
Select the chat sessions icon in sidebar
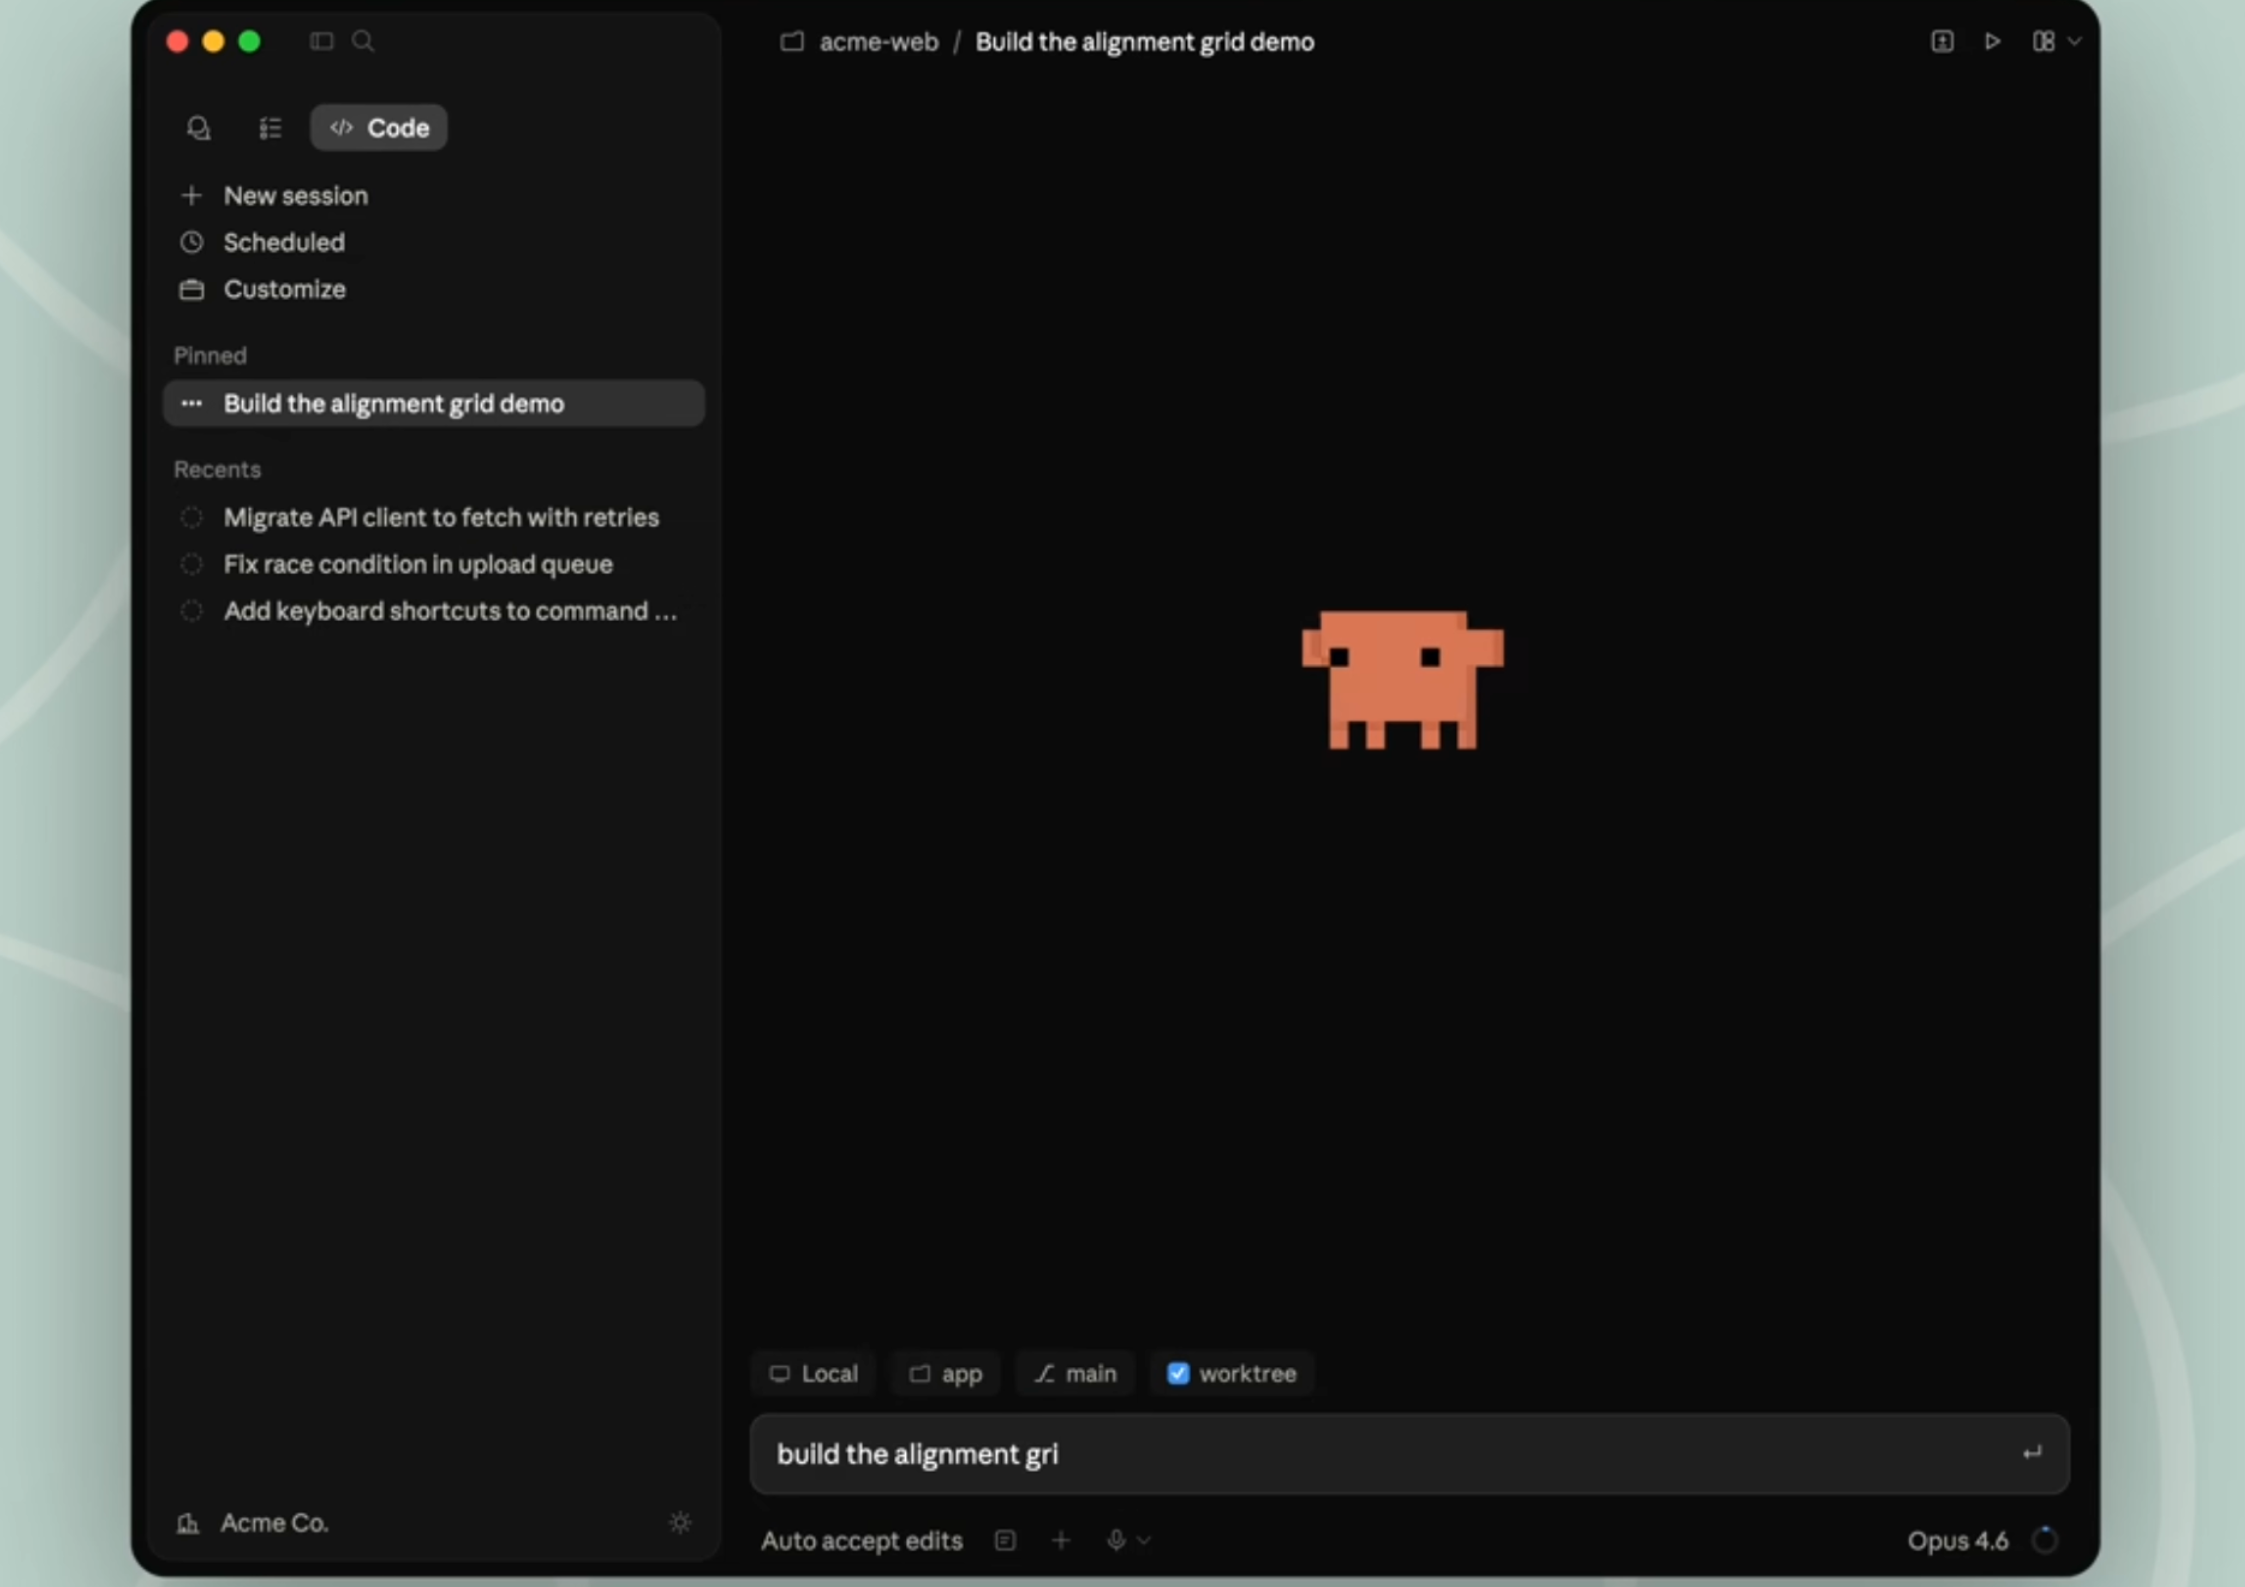point(197,127)
